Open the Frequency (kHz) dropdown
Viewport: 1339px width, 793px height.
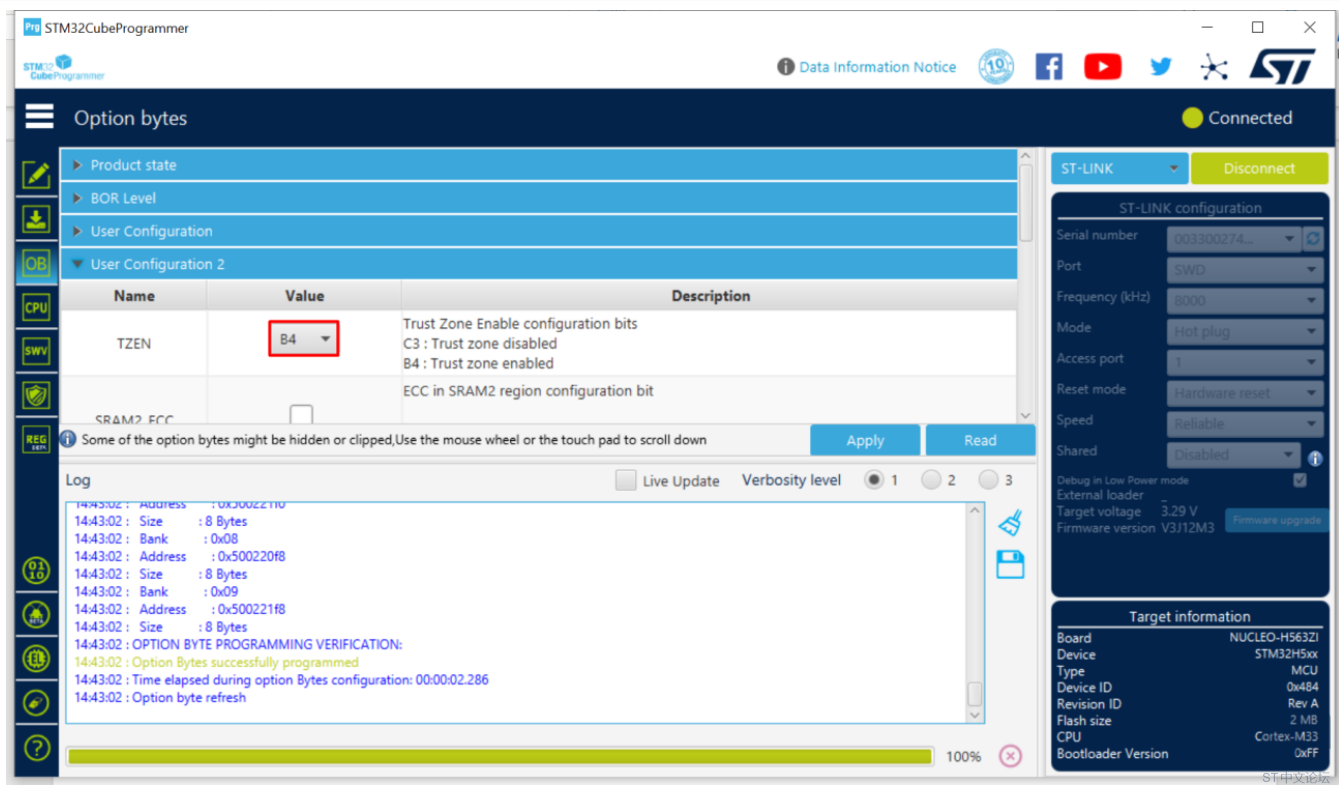pos(1245,300)
